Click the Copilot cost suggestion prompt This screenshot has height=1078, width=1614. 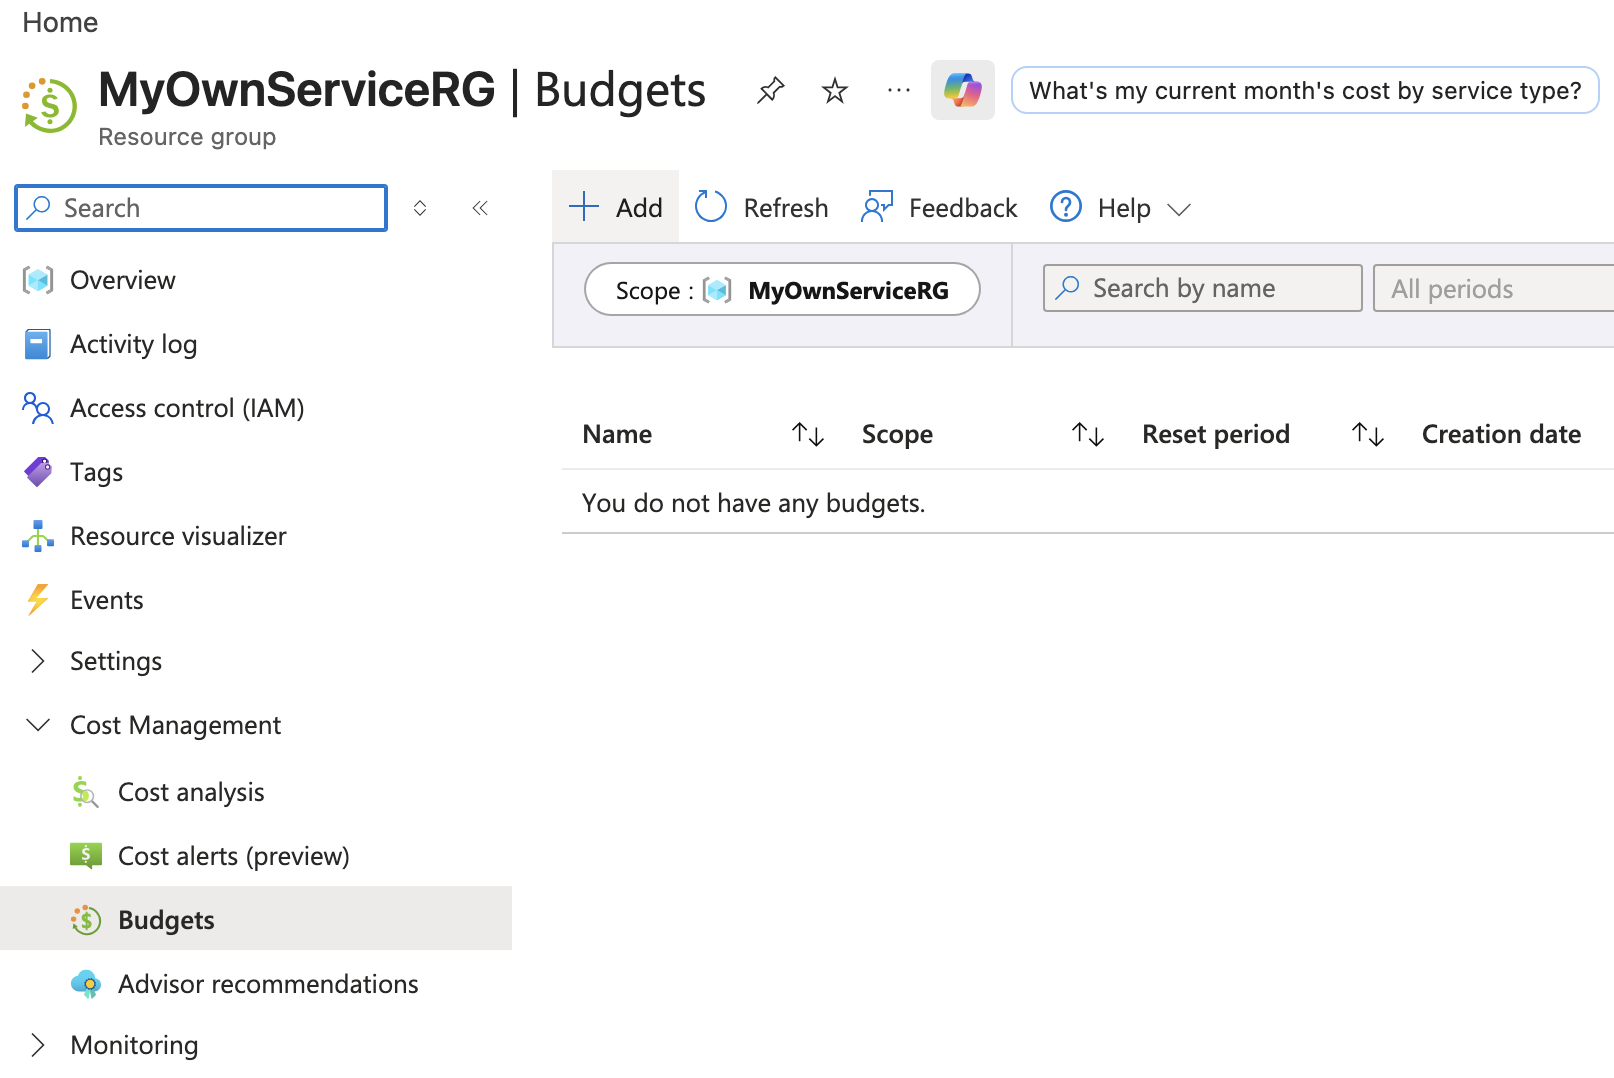click(x=1305, y=90)
